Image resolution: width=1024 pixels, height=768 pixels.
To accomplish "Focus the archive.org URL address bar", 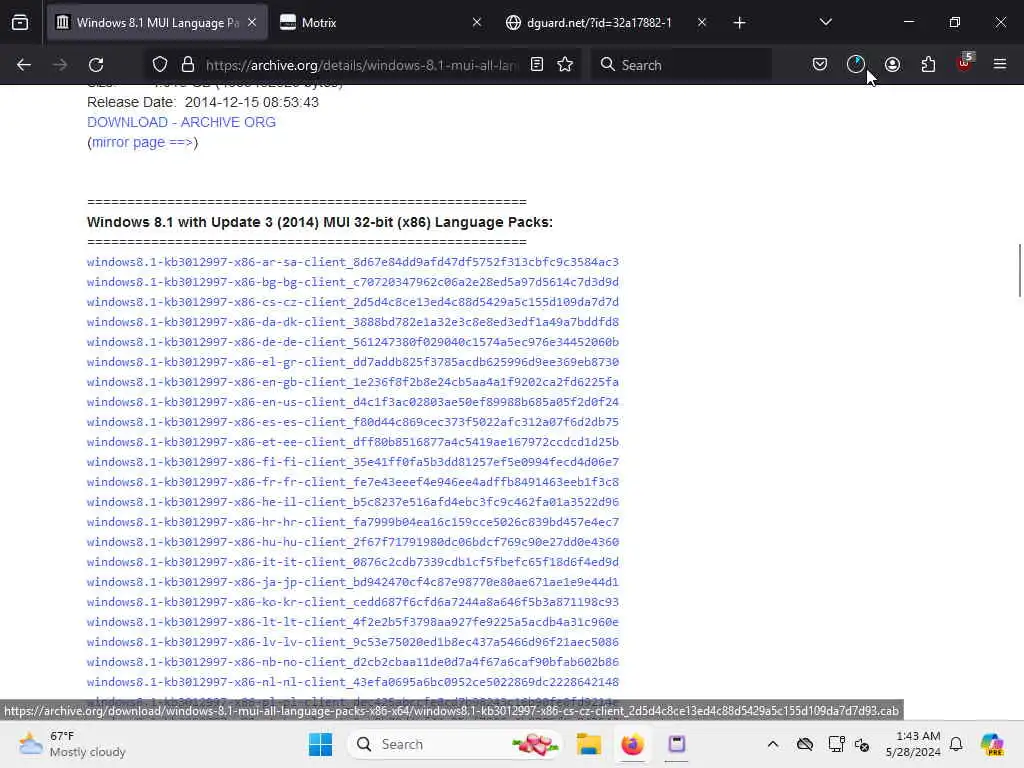I will coord(361,65).
